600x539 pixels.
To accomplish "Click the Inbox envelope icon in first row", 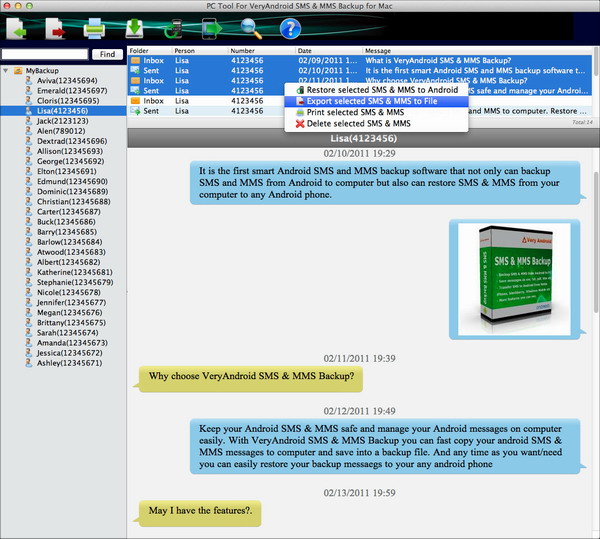I will (135, 60).
